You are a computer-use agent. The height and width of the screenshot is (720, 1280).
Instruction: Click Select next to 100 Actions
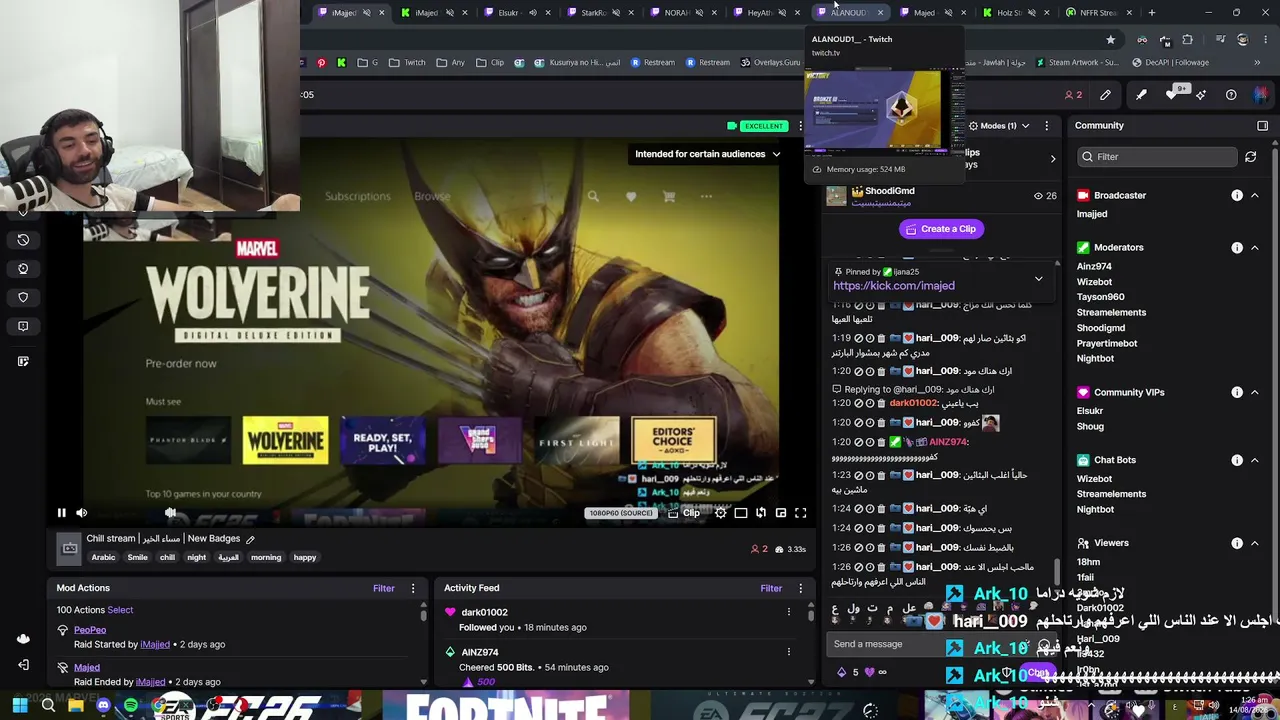click(120, 610)
